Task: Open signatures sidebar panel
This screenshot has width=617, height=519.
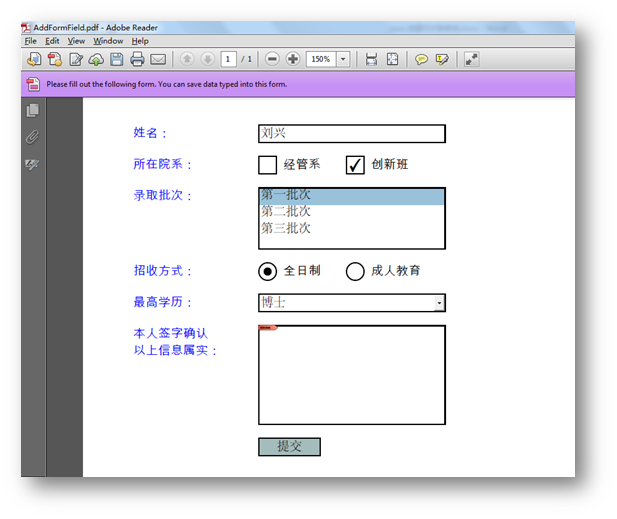Action: [32, 164]
